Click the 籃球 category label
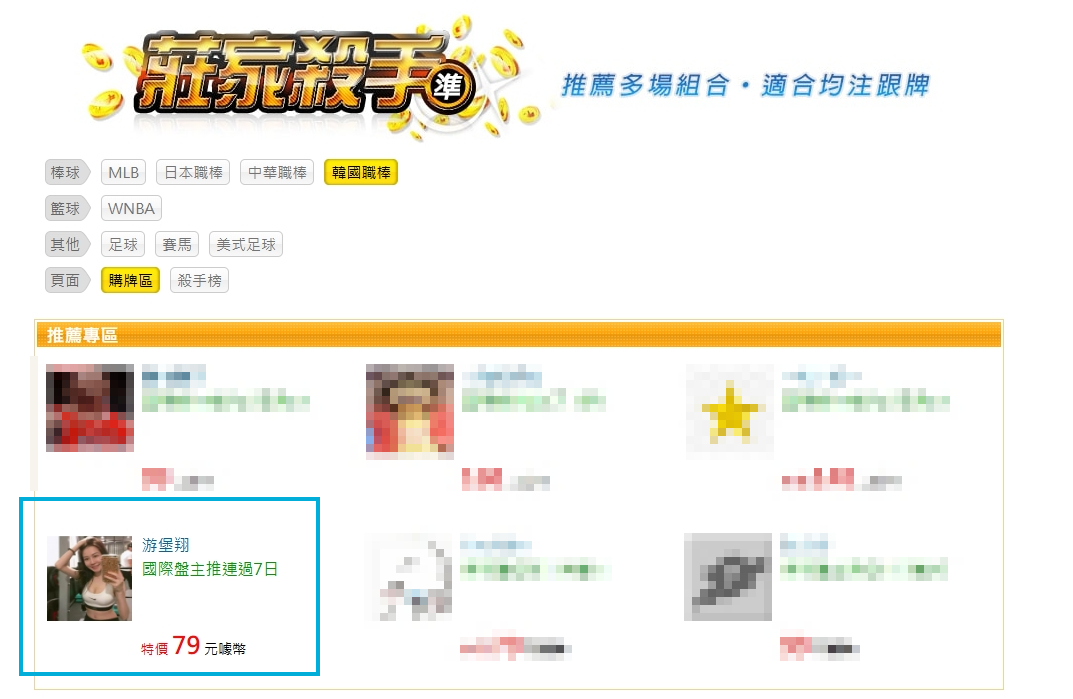This screenshot has width=1073, height=699. [66, 208]
